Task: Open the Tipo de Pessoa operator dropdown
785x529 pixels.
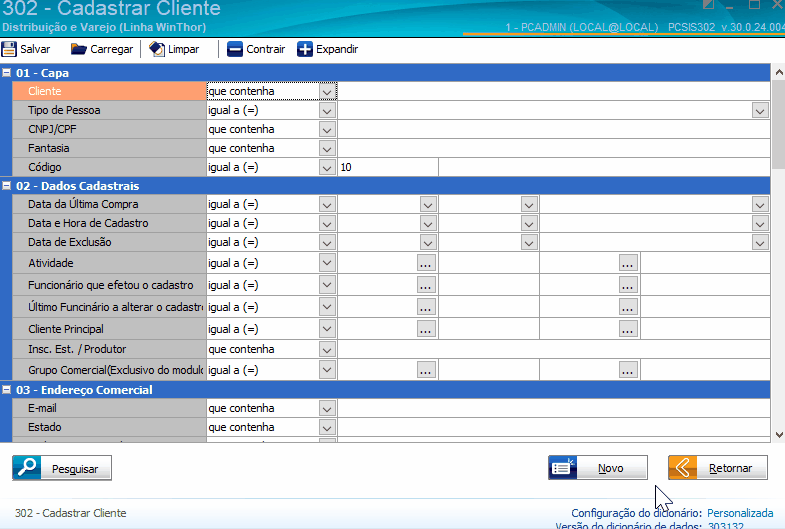Action: click(327, 111)
